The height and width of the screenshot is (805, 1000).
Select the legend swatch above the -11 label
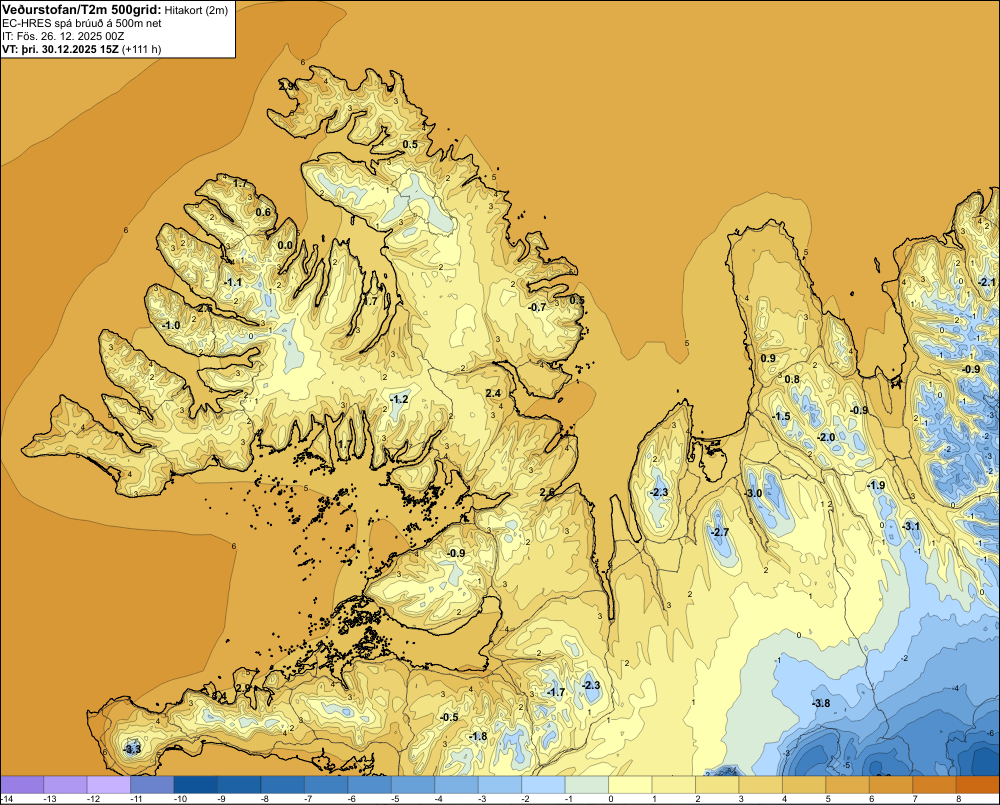[x=152, y=785]
